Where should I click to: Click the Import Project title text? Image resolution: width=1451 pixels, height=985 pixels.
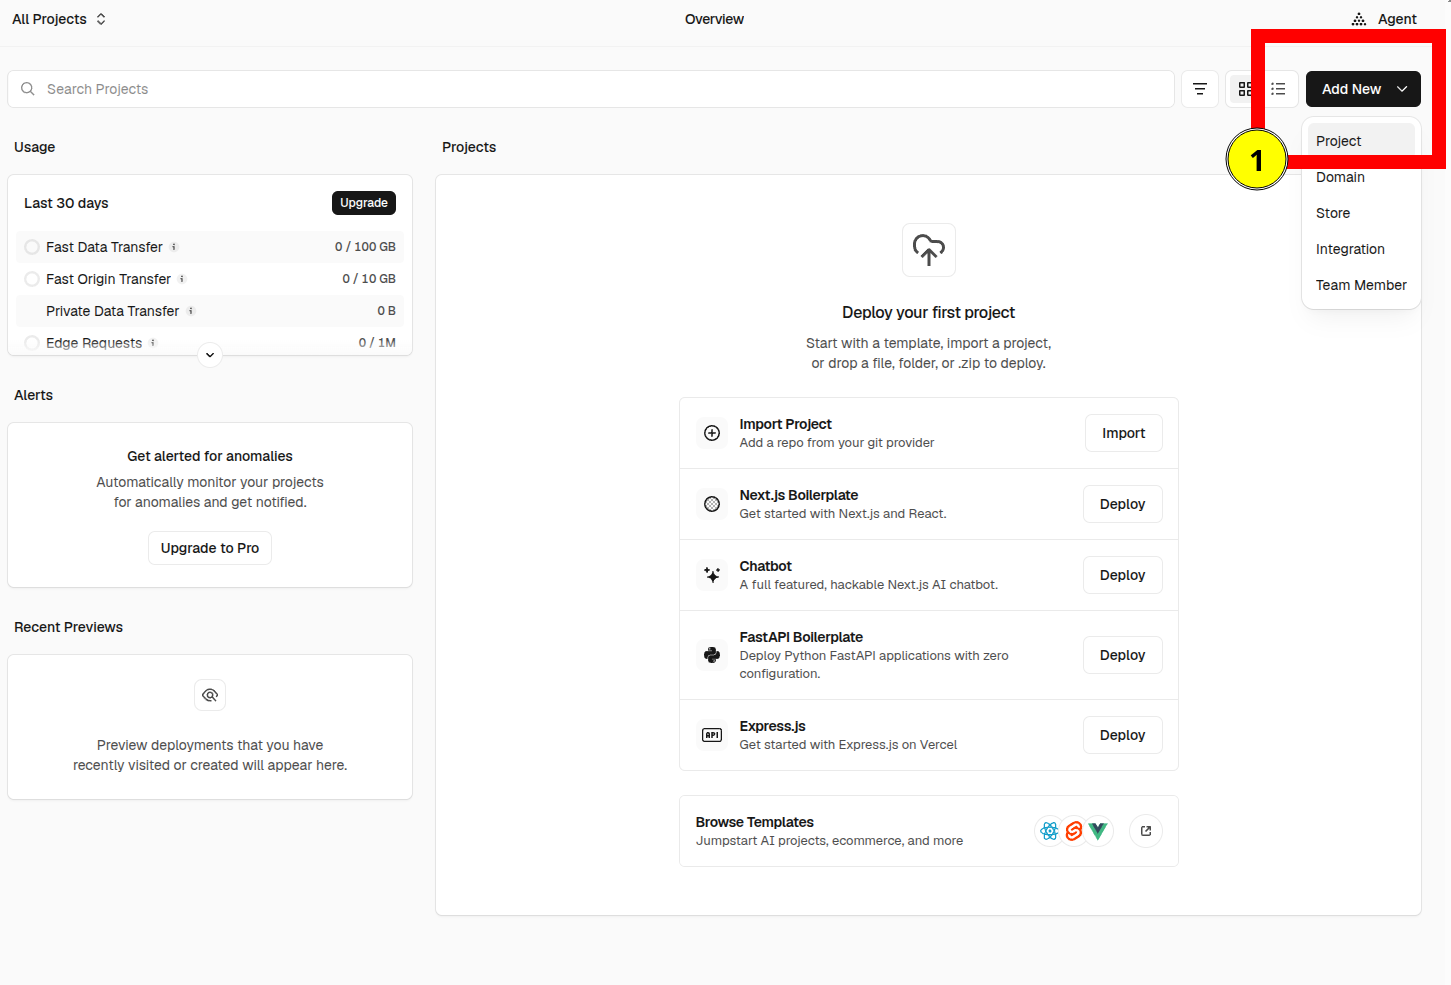pos(786,424)
